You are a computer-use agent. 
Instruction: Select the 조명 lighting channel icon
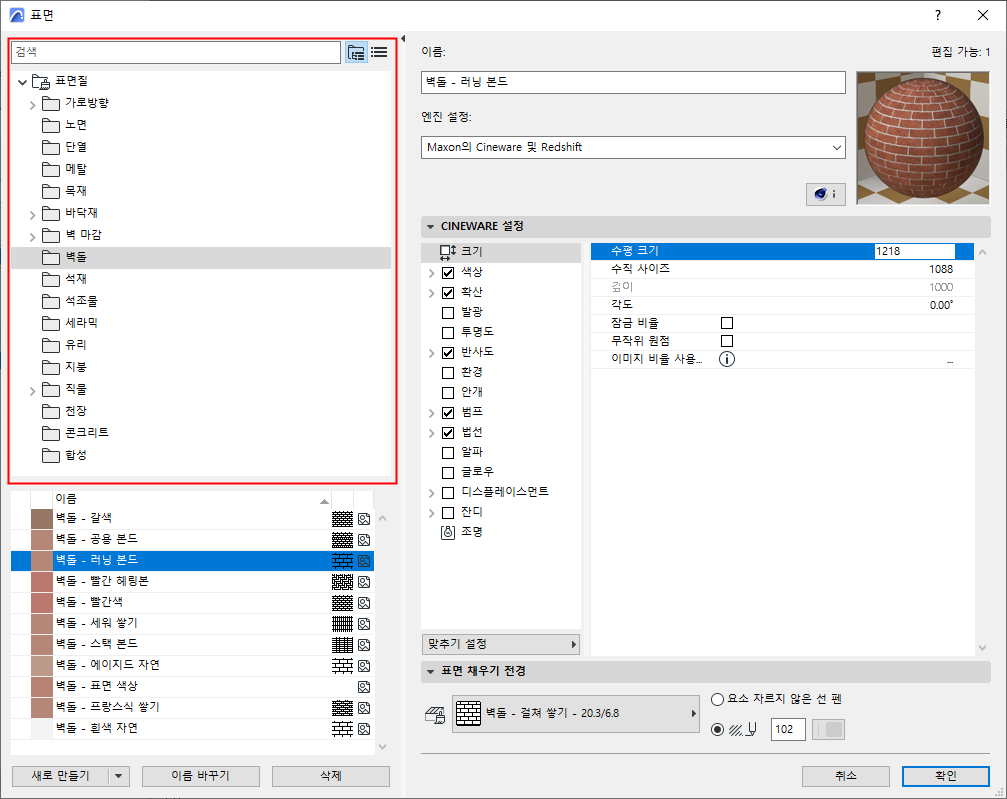[x=448, y=532]
